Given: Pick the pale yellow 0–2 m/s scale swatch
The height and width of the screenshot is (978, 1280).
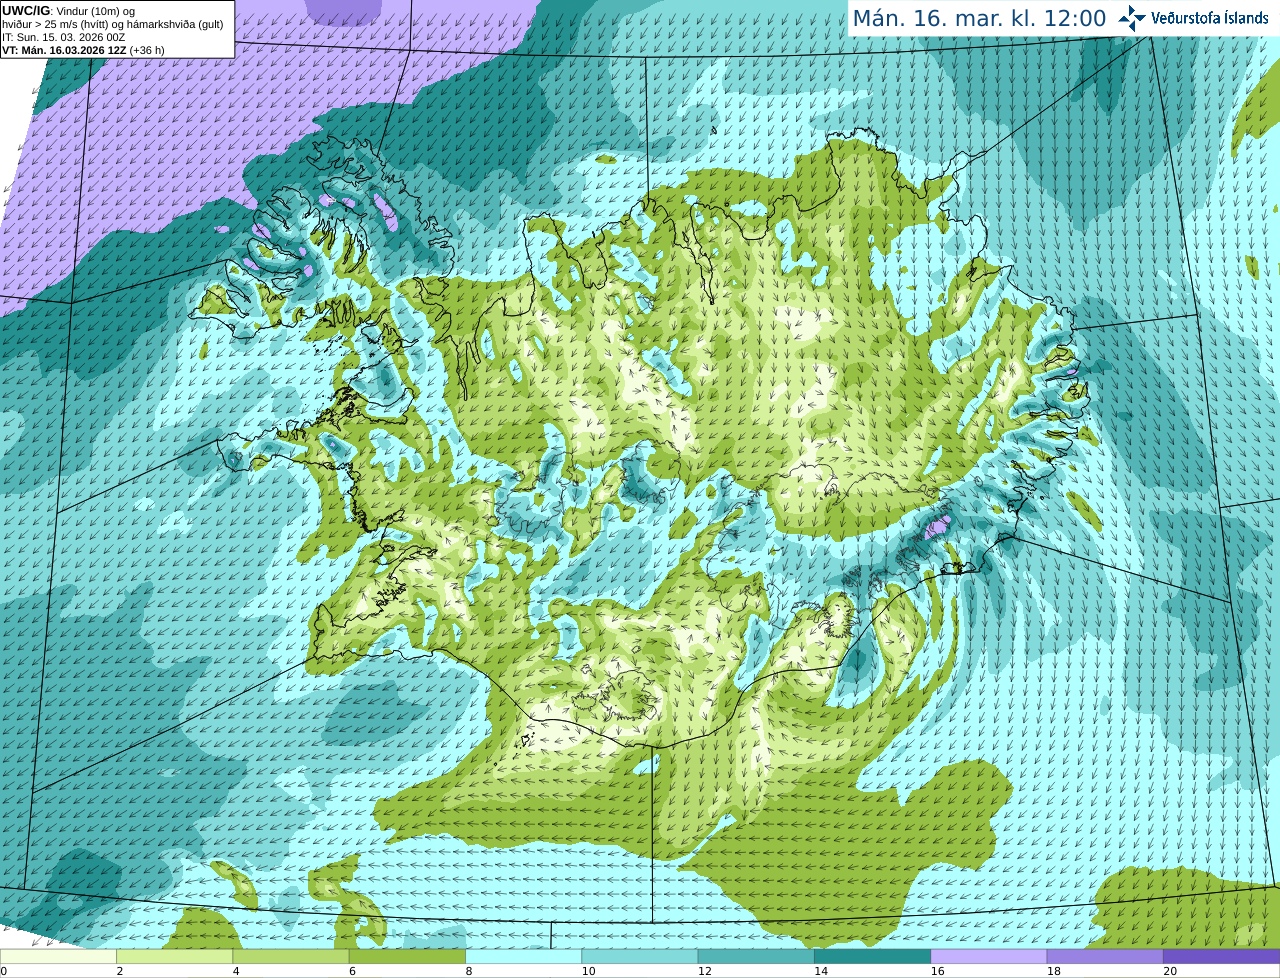Looking at the screenshot, I should (x=58, y=957).
